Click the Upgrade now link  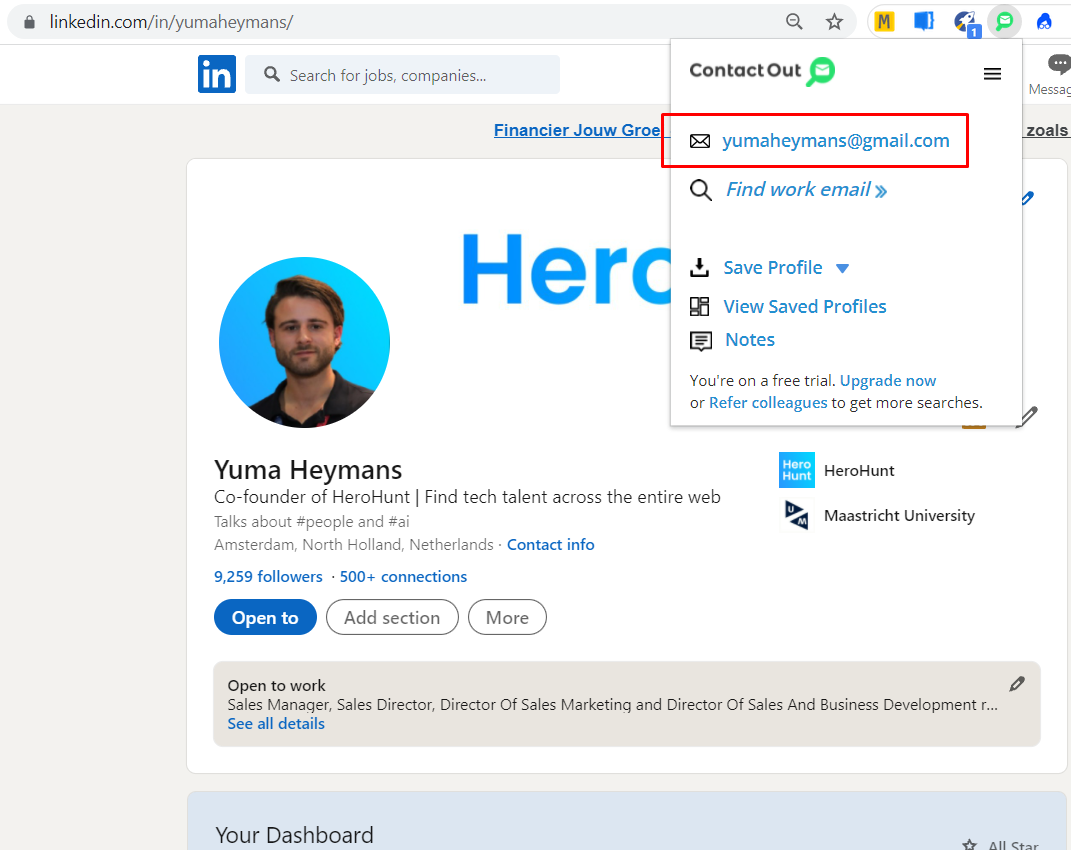tap(888, 381)
